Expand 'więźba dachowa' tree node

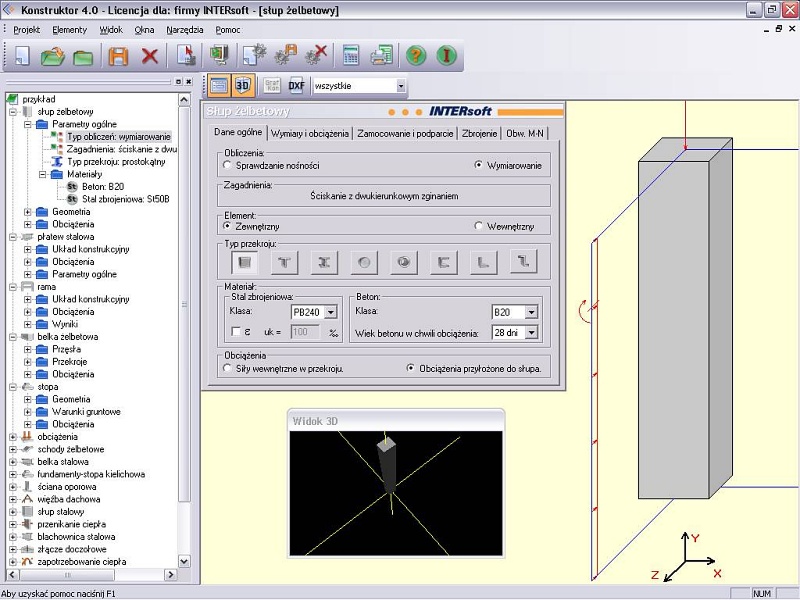click(13, 499)
